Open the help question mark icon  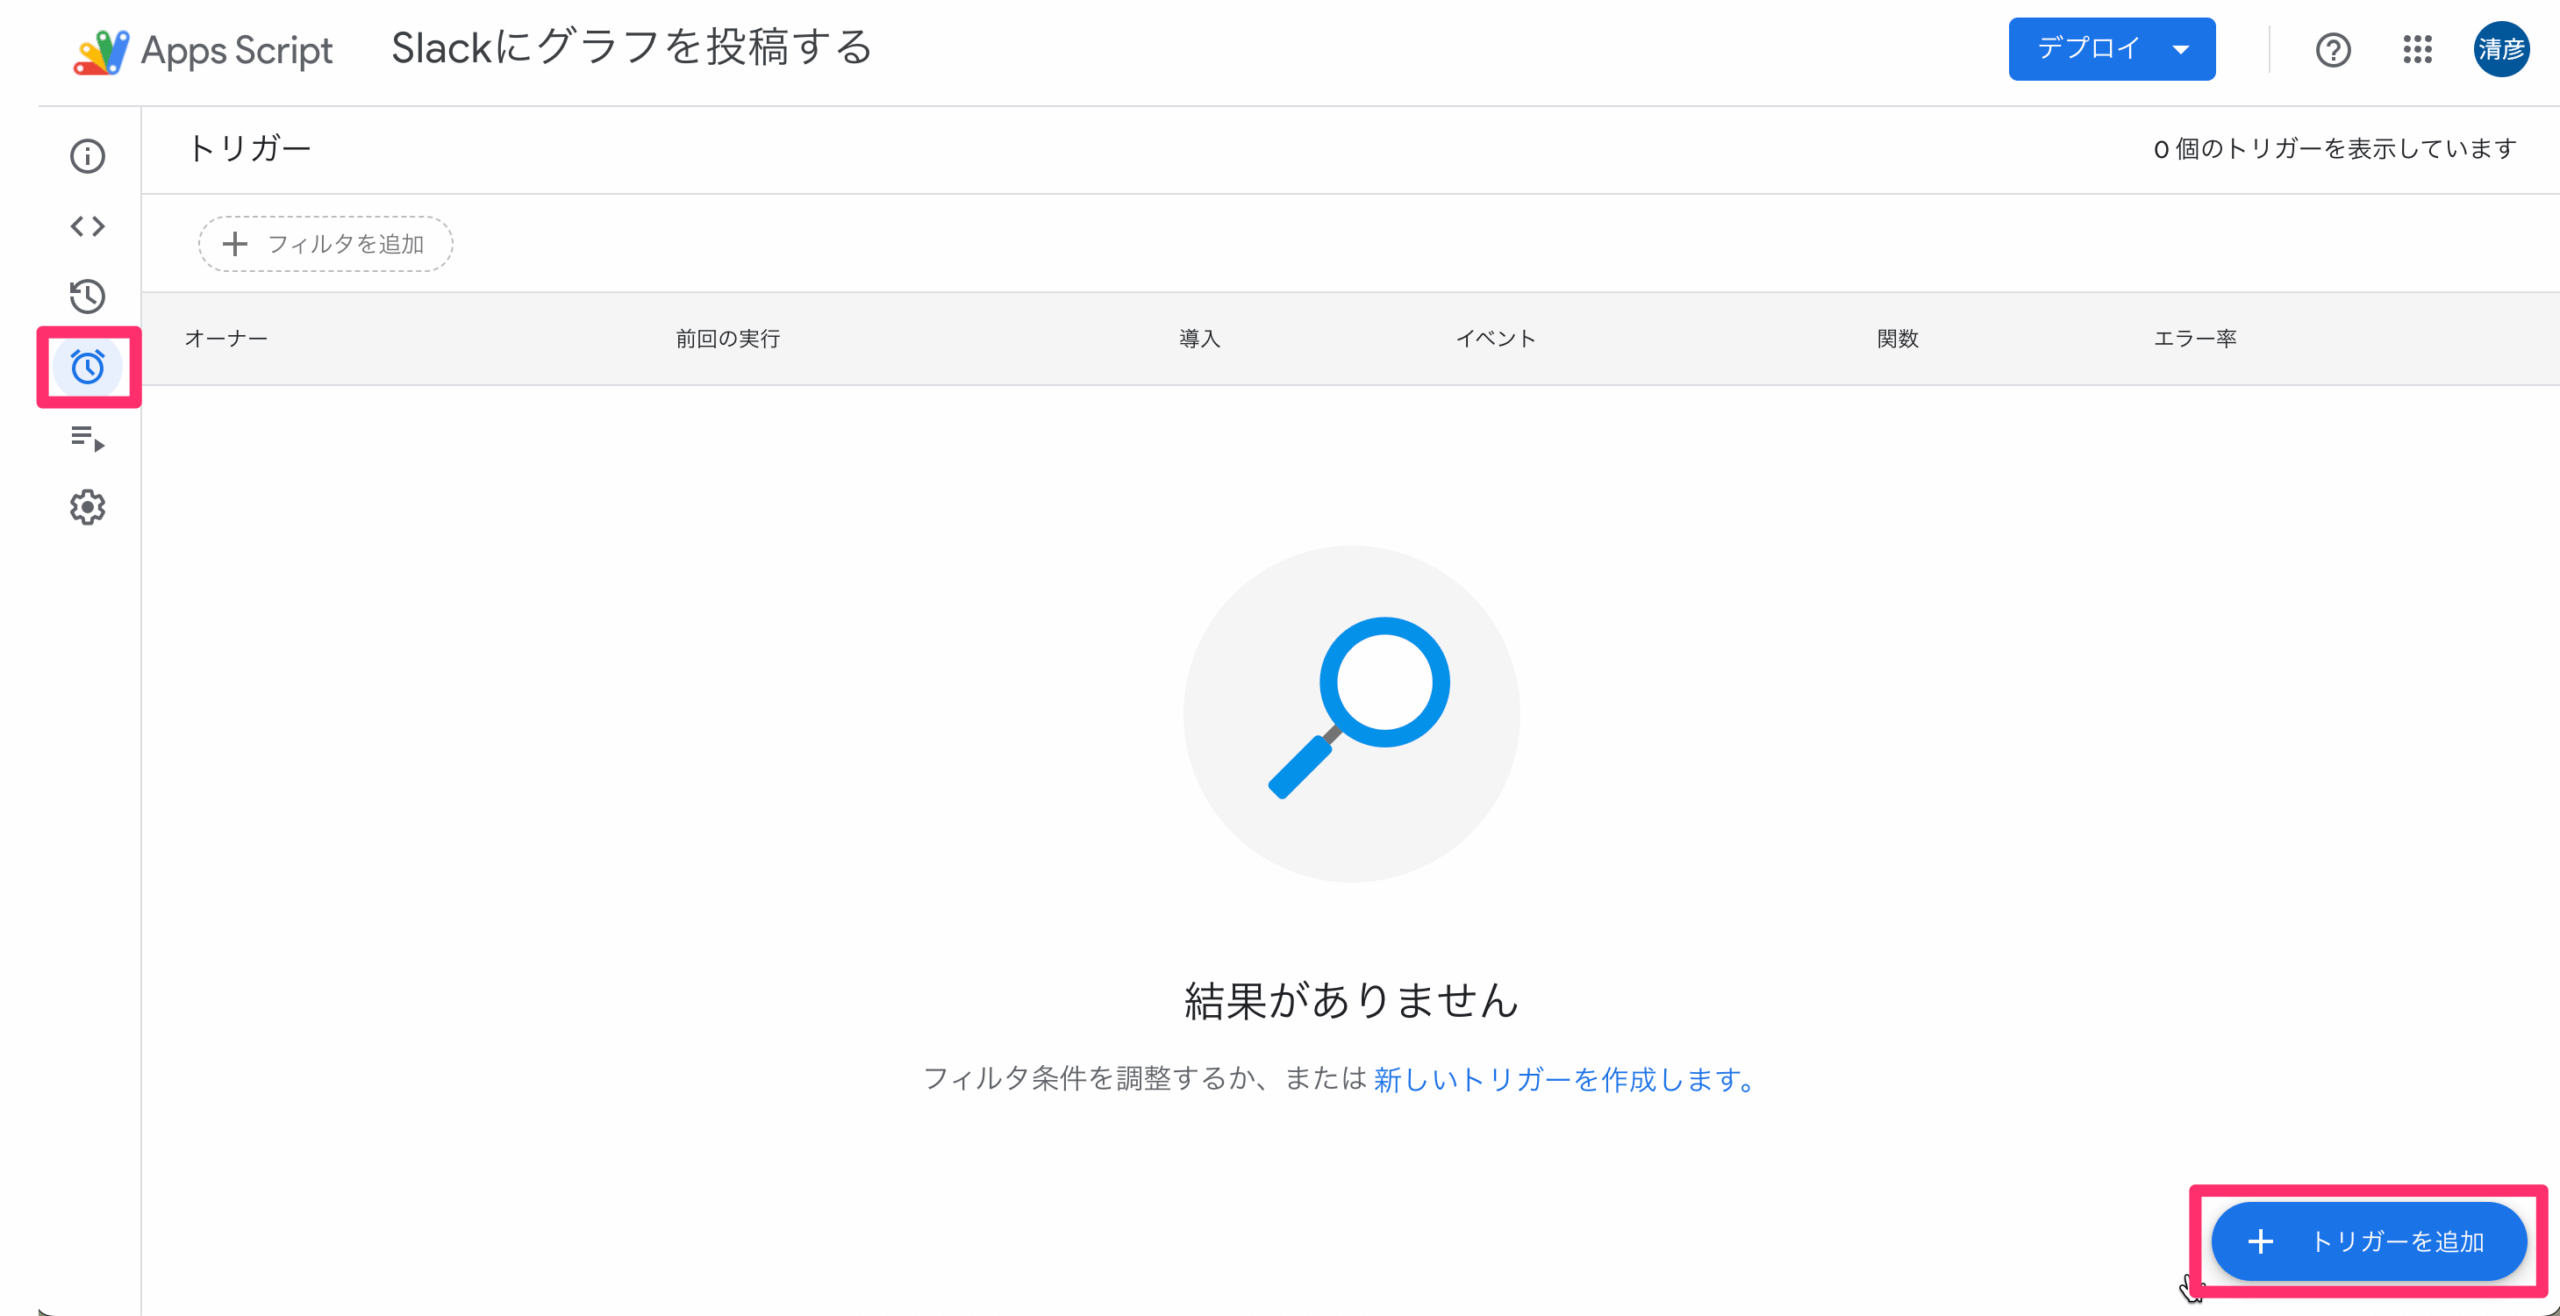click(x=2333, y=50)
